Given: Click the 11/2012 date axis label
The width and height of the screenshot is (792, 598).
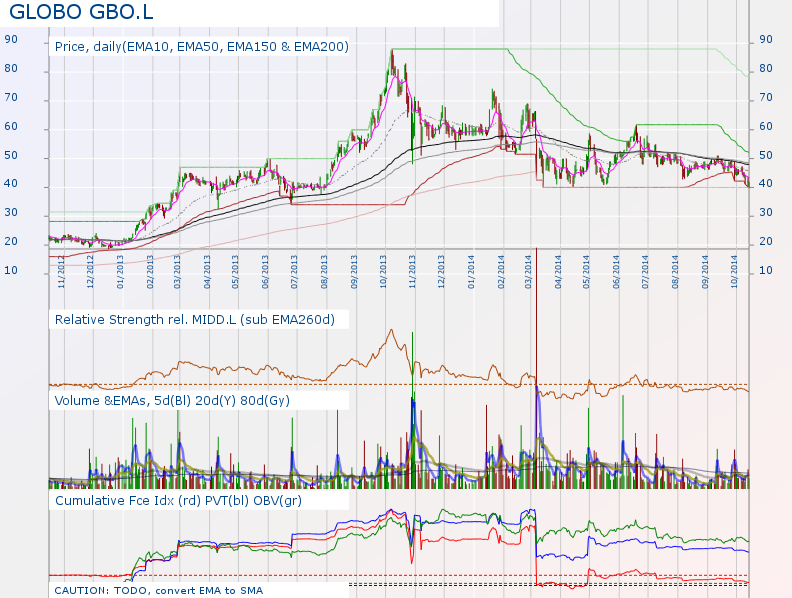Looking at the screenshot, I should 62,272.
